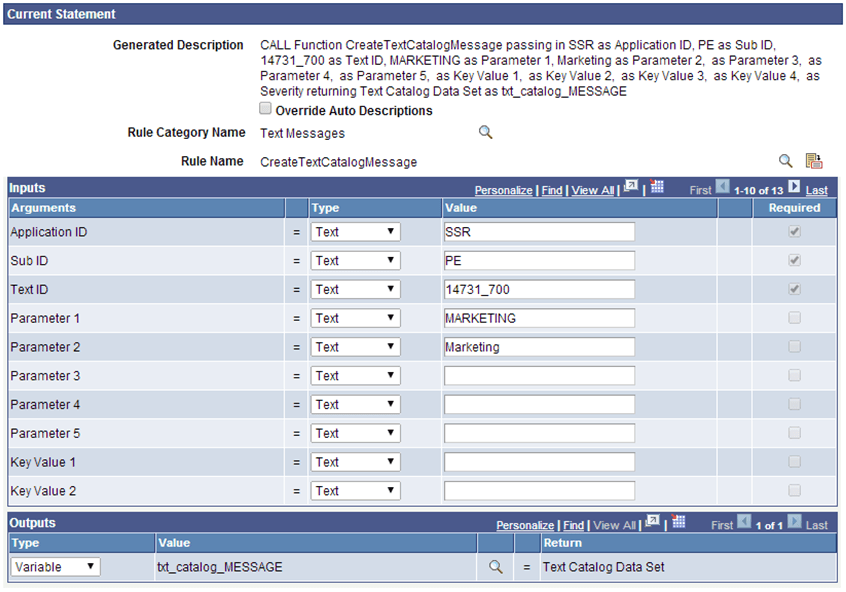The width and height of the screenshot is (846, 592).
Task: Click the previous-page arrow in Outputs grid
Action: 743,524
